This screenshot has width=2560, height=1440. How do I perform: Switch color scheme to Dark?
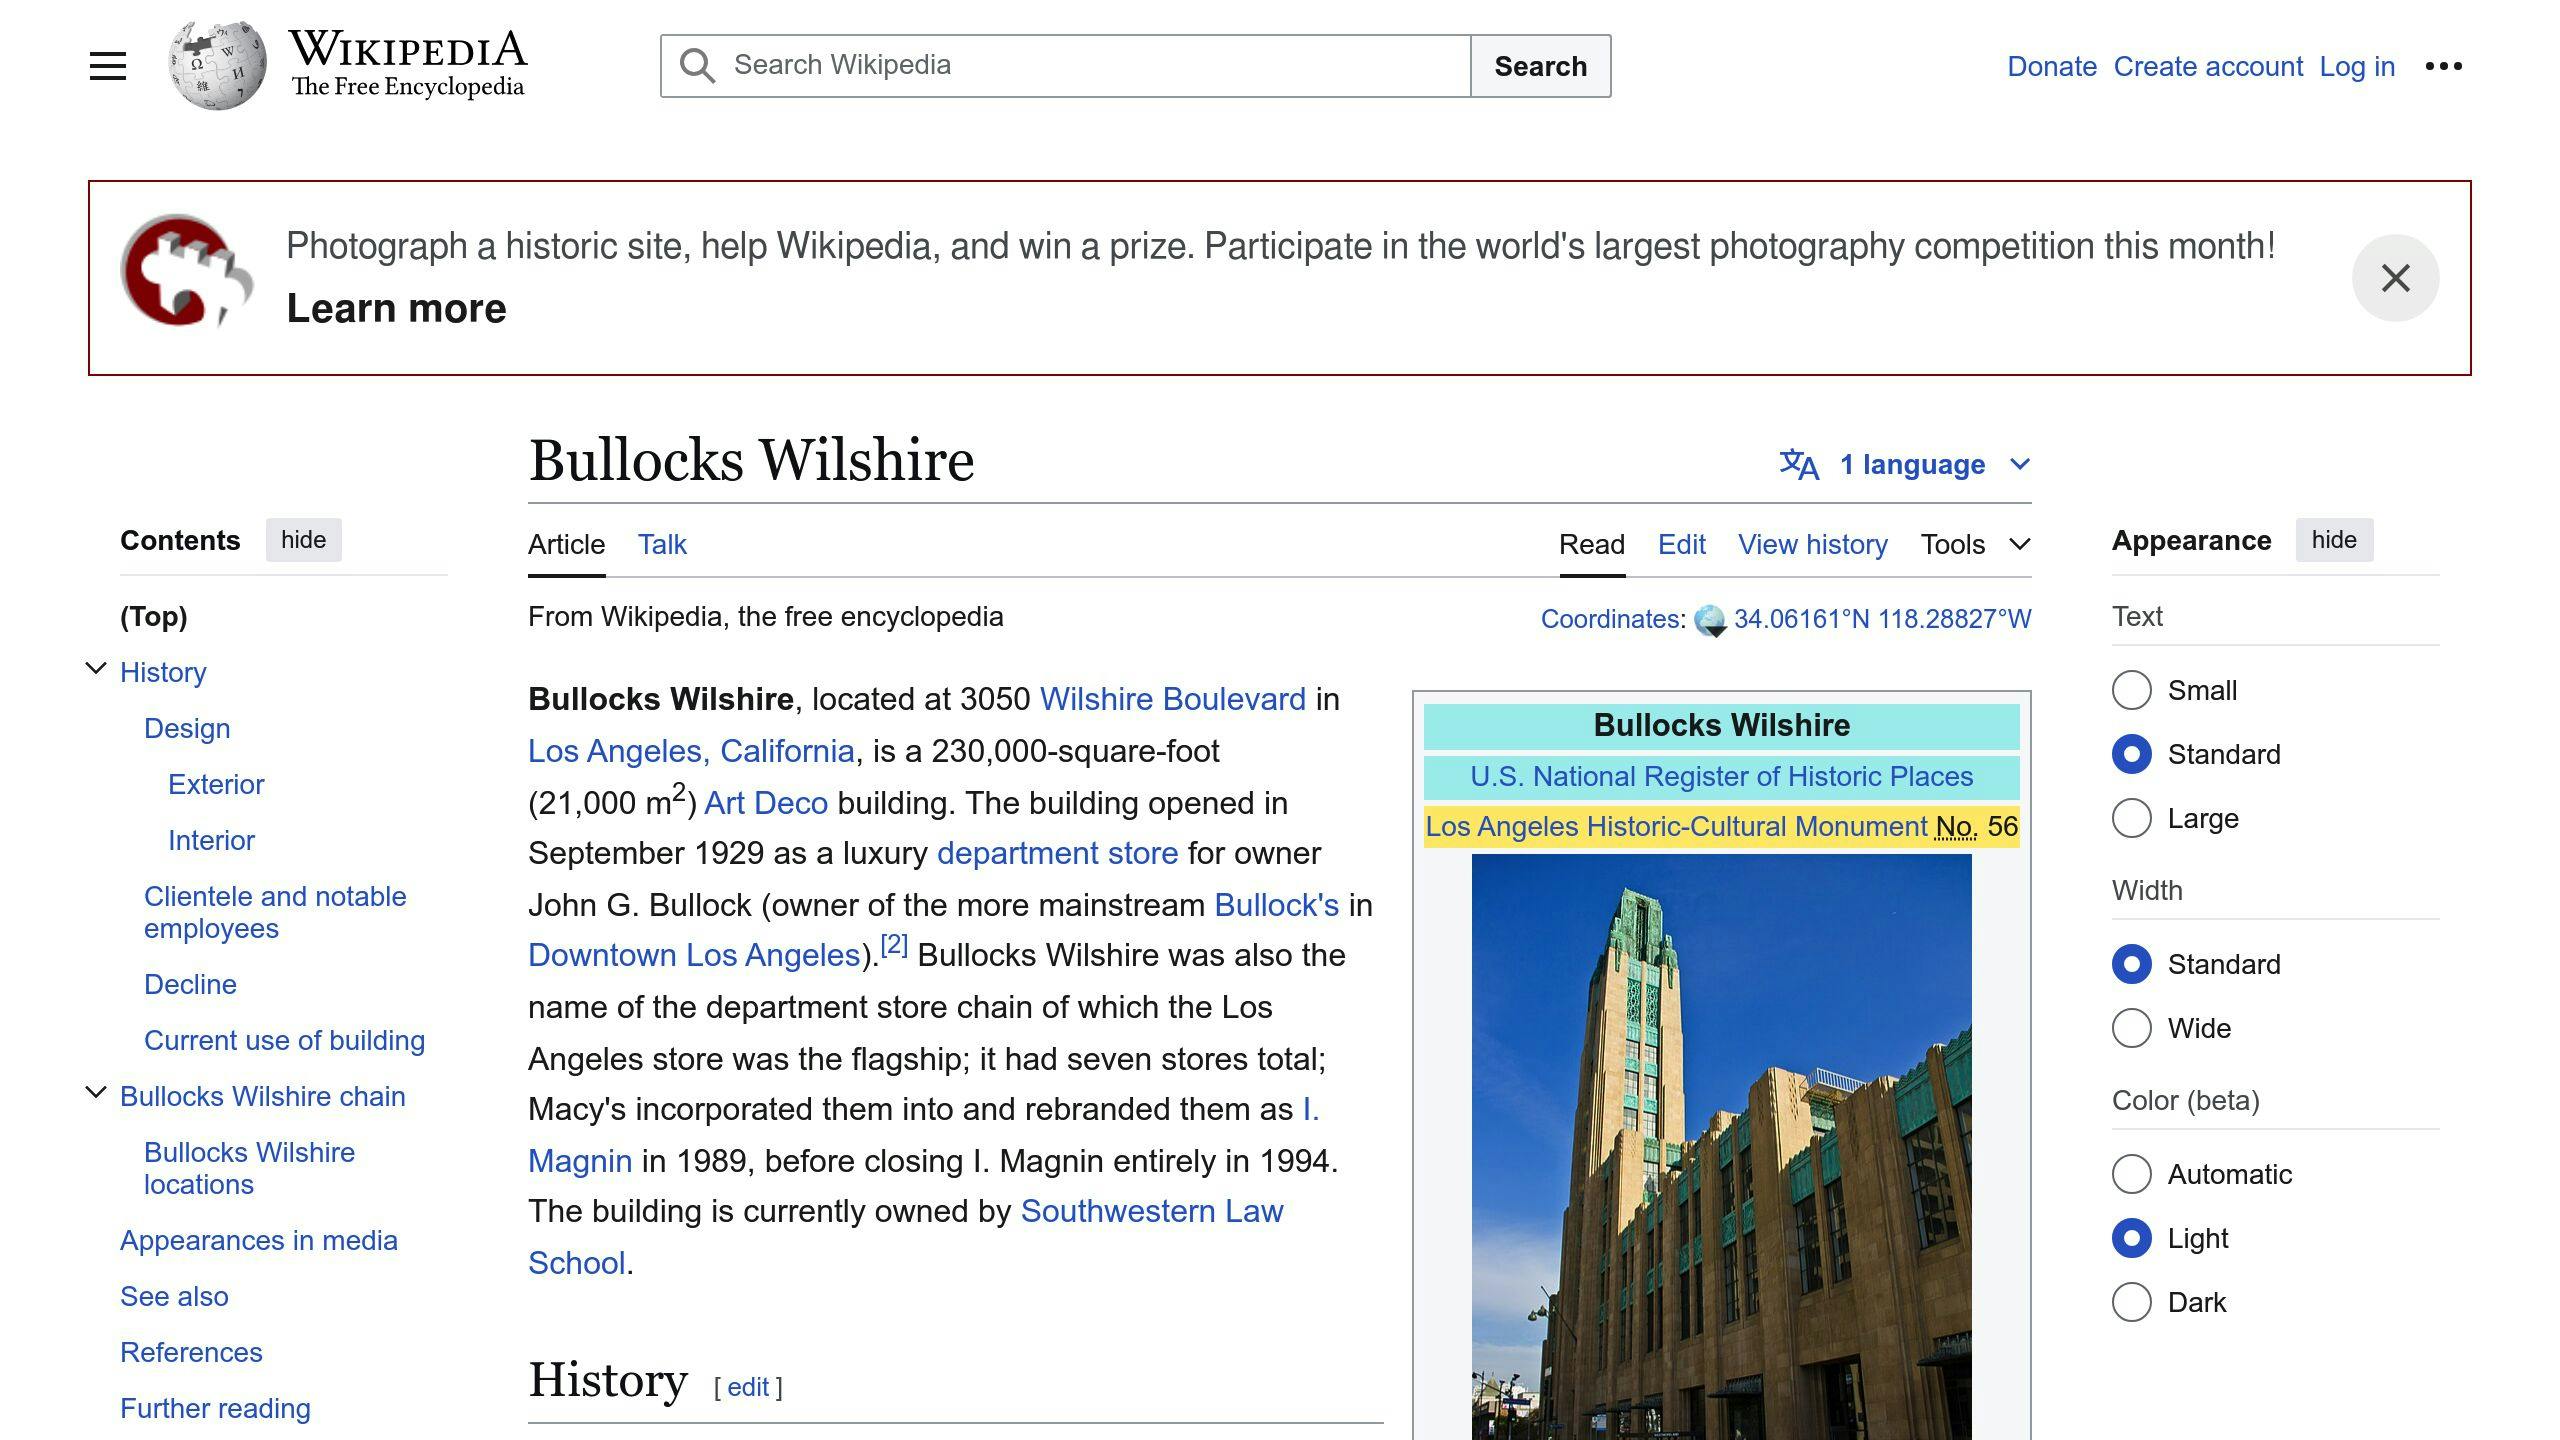(x=2133, y=1302)
